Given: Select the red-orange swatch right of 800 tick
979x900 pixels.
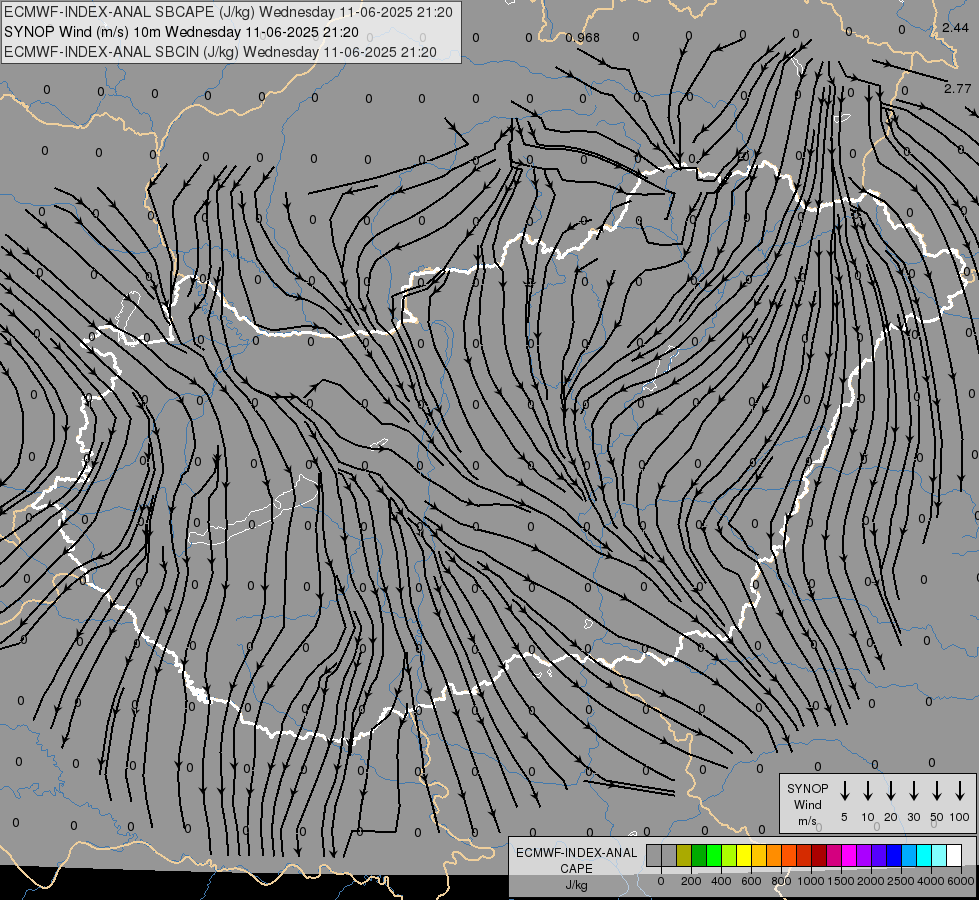Looking at the screenshot, I should (789, 855).
